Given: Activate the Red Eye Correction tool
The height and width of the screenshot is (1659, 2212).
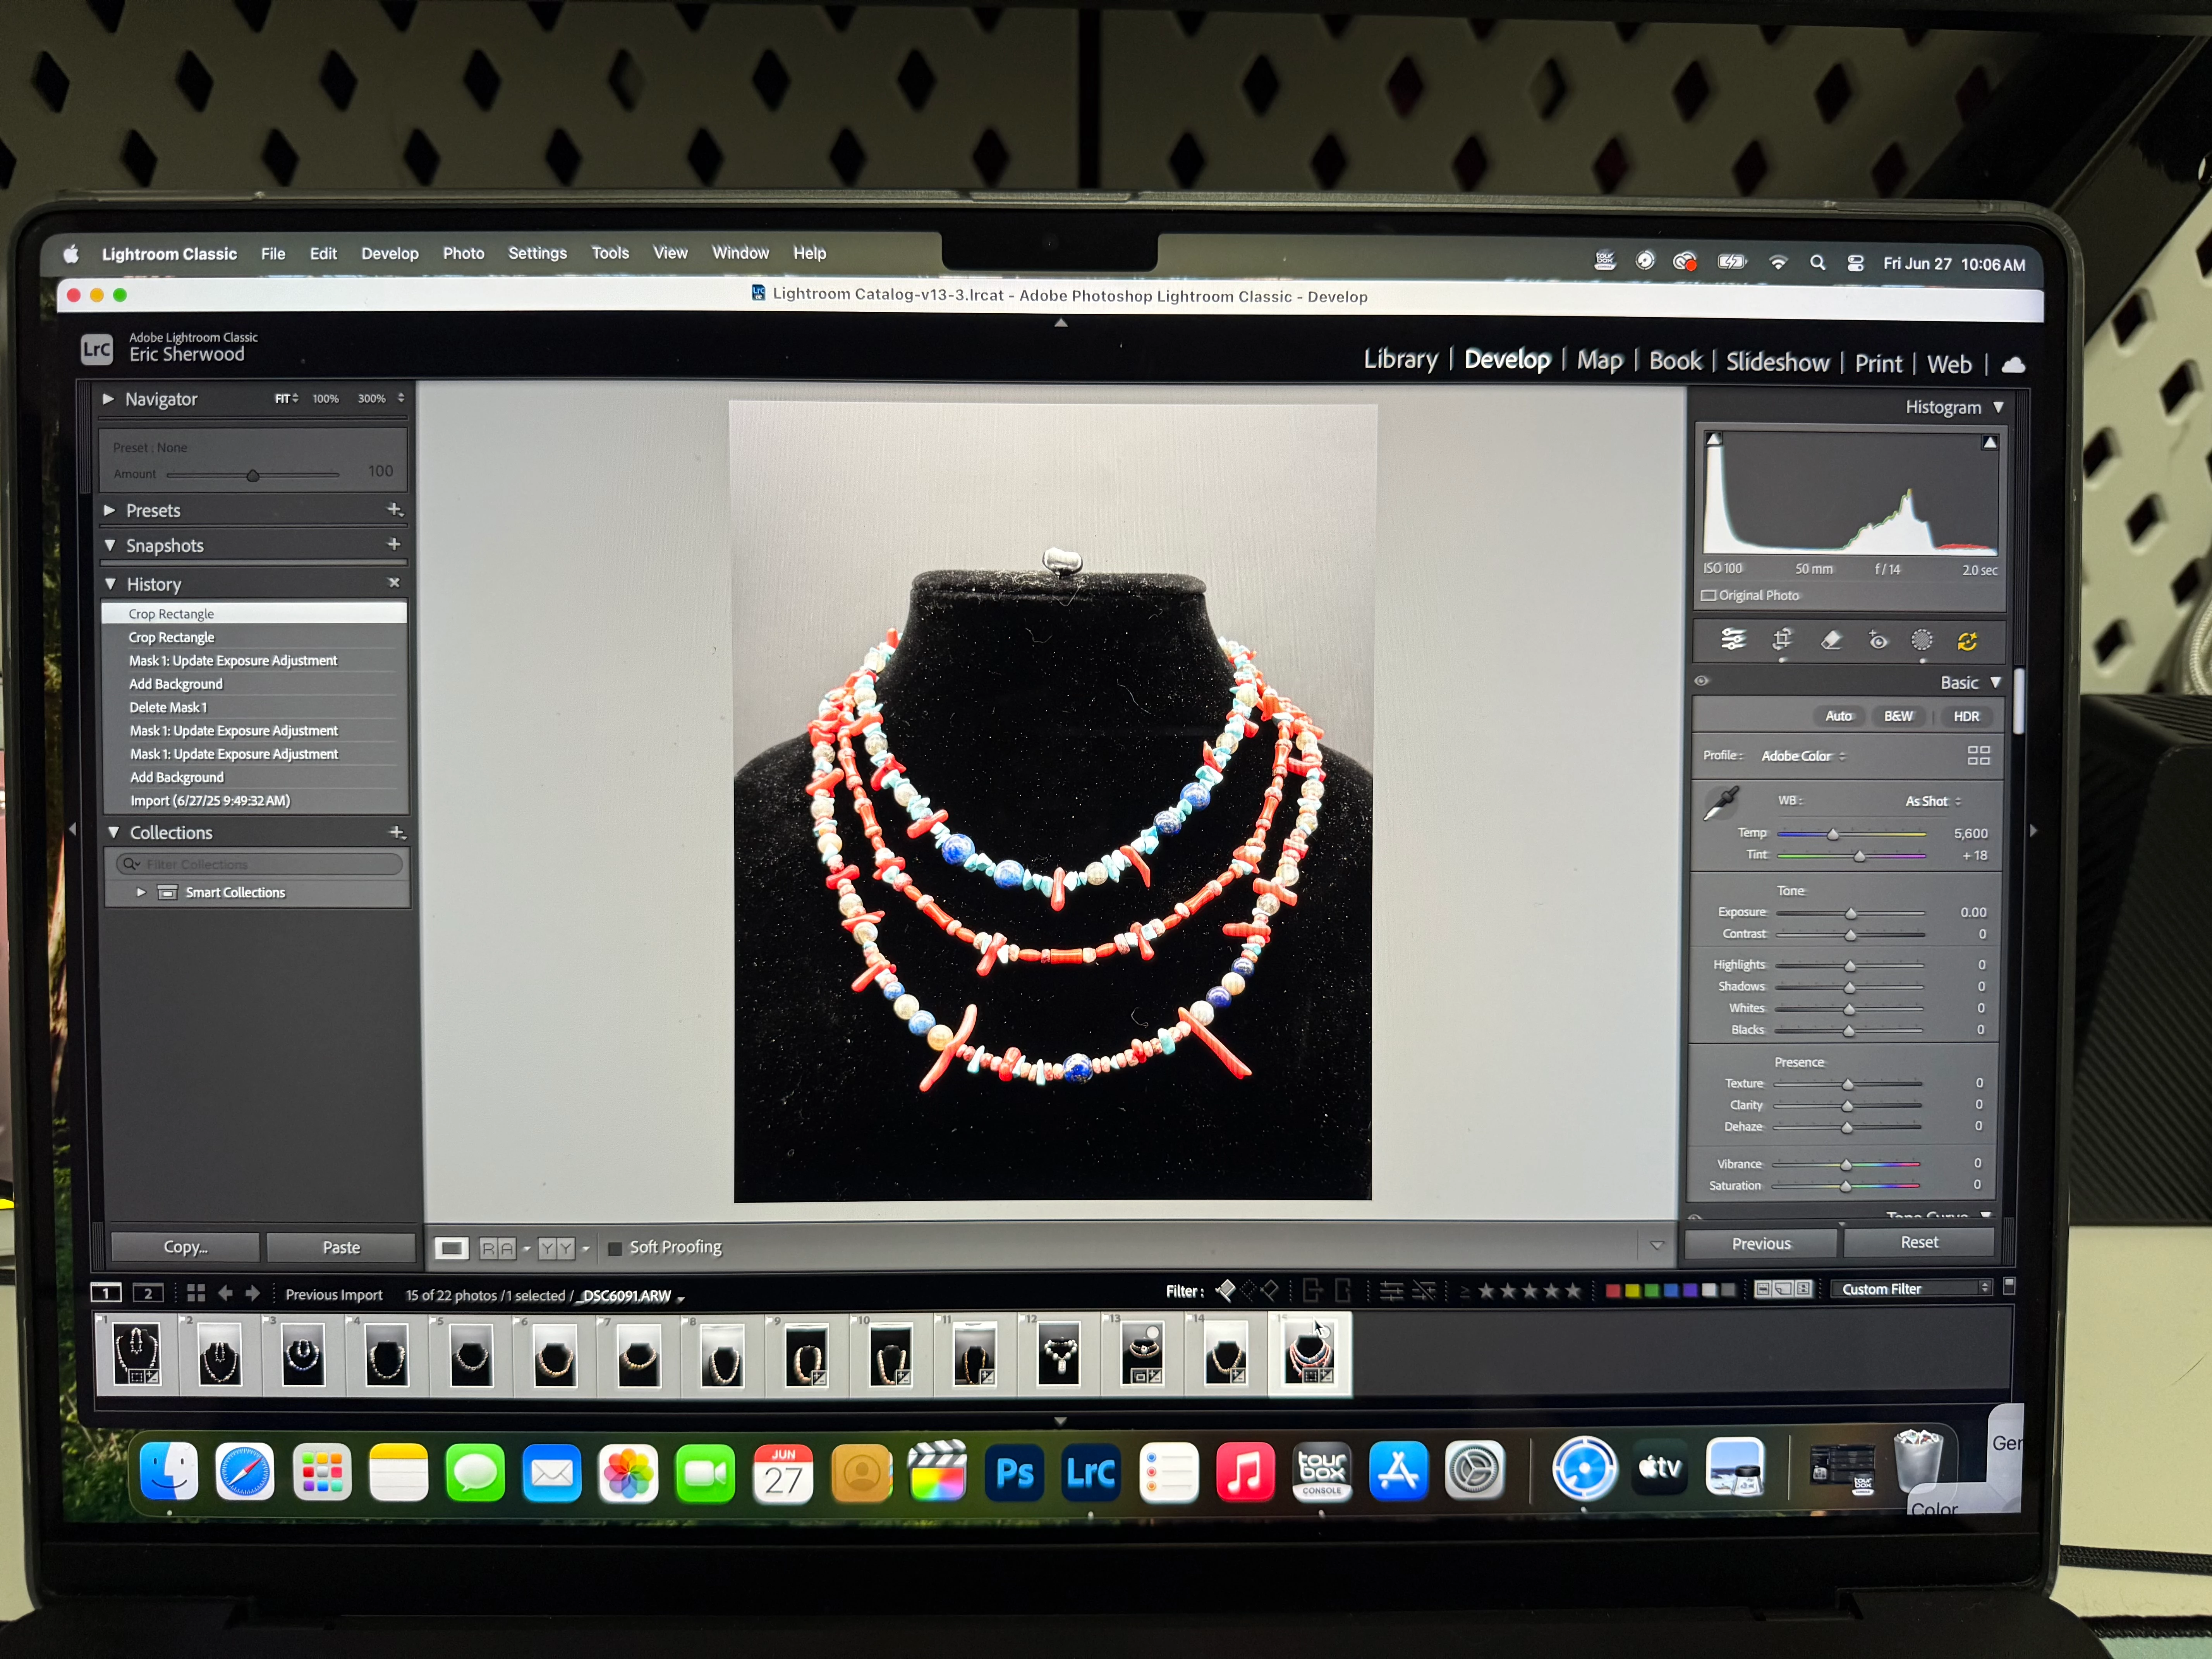Looking at the screenshot, I should click(x=1878, y=641).
